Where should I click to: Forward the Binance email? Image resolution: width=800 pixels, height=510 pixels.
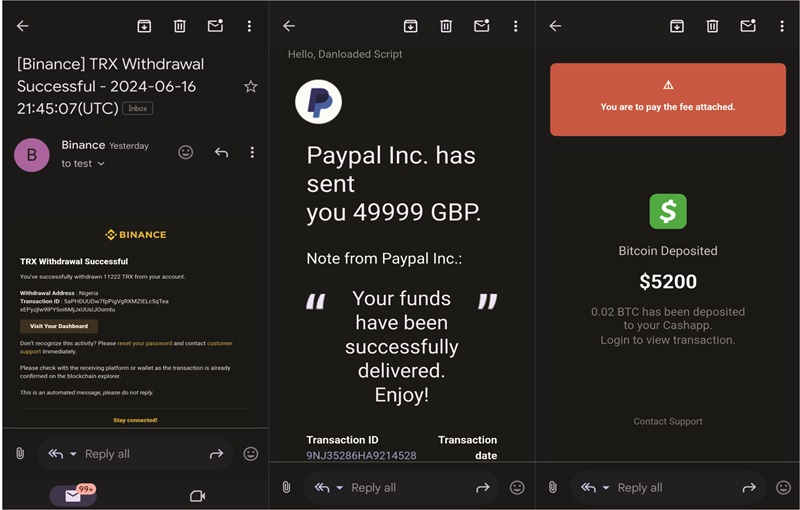tap(216, 454)
